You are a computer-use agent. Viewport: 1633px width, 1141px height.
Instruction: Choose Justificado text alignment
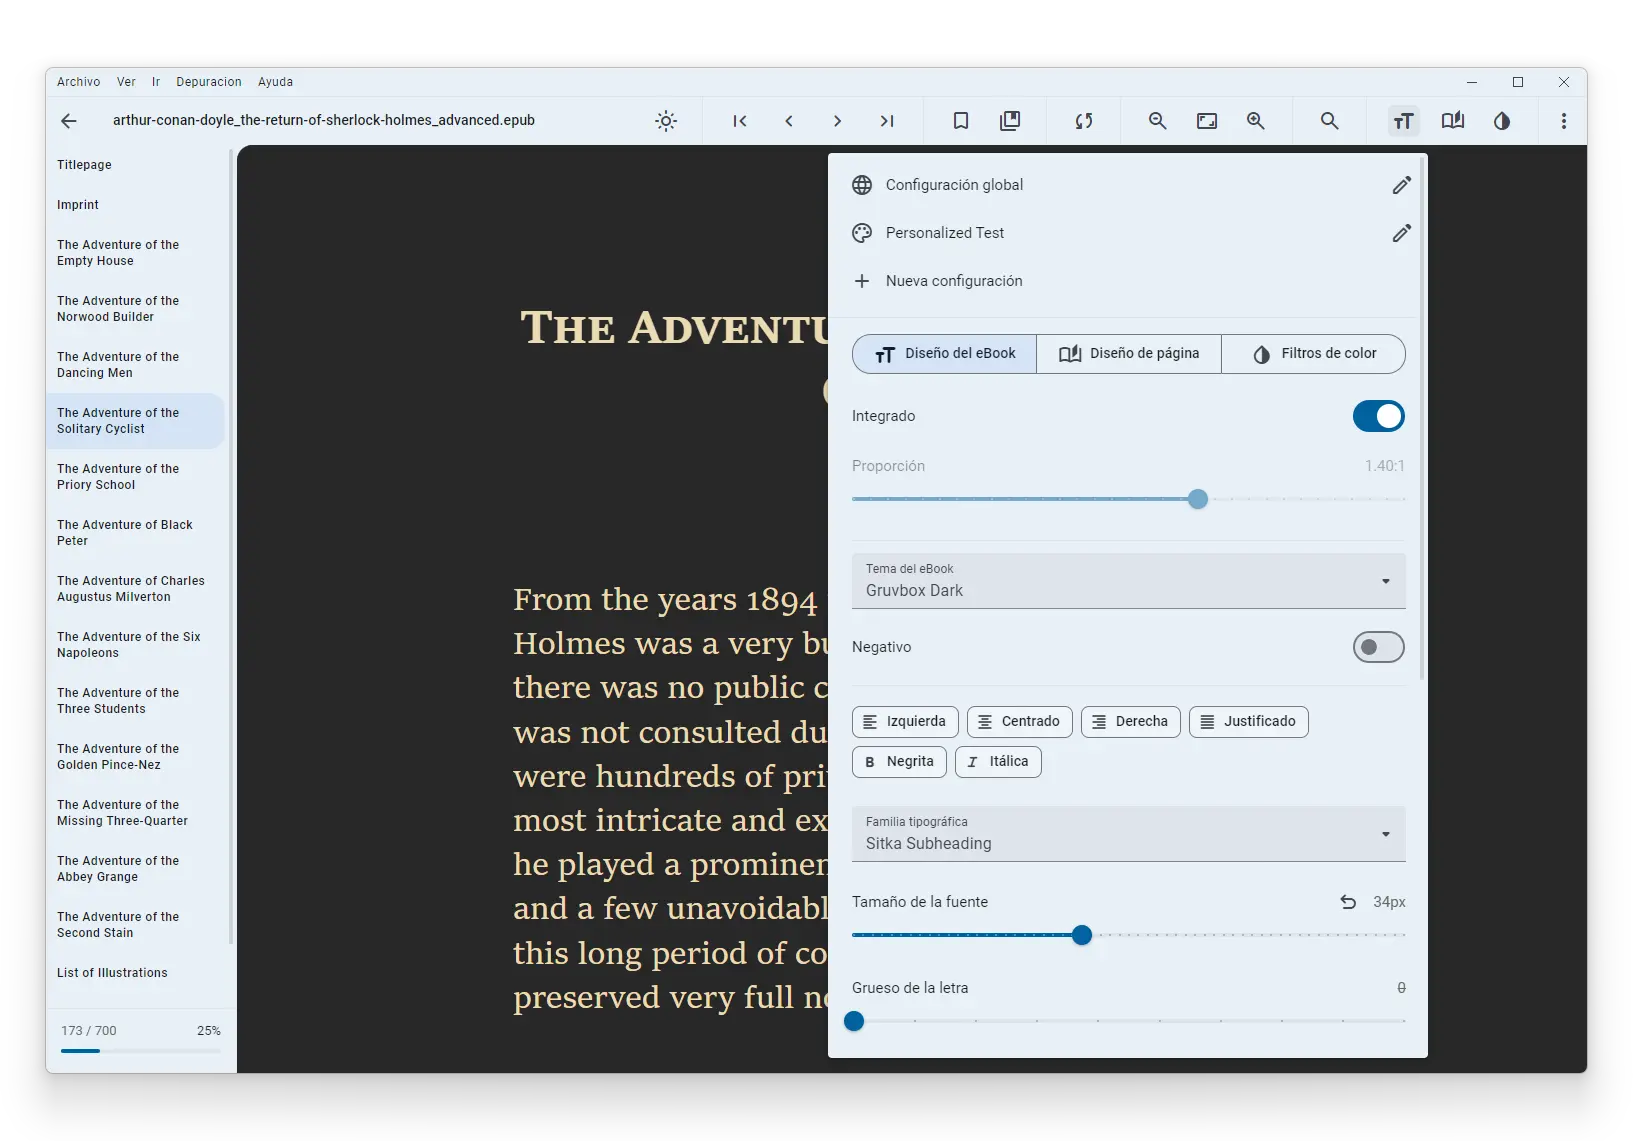coord(1248,722)
